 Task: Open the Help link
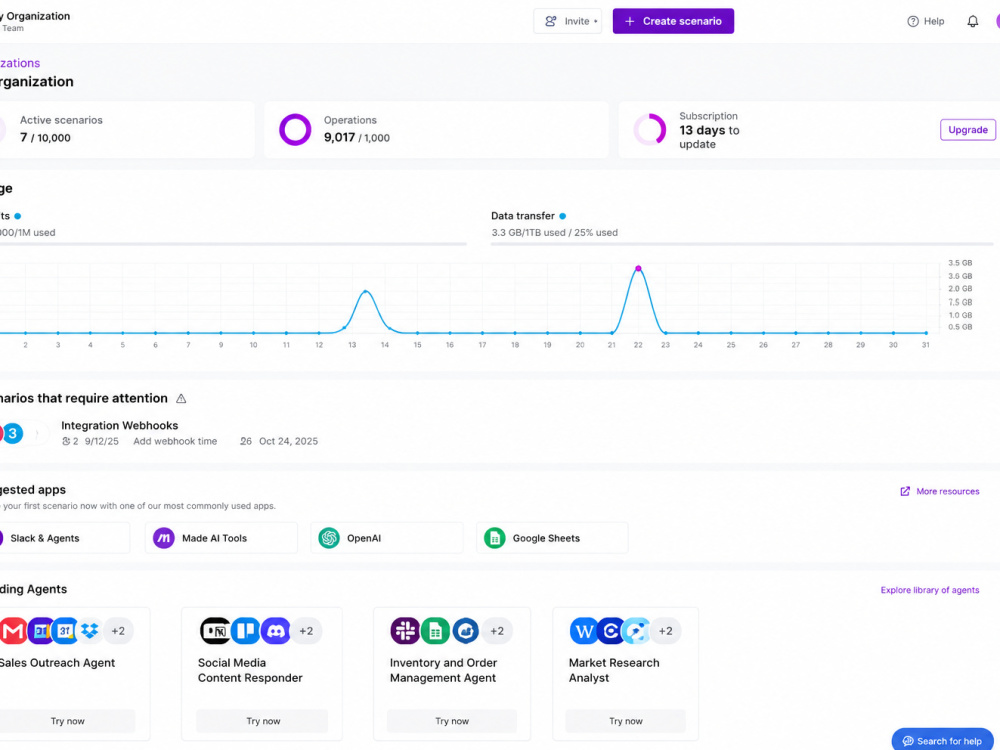(x=925, y=21)
